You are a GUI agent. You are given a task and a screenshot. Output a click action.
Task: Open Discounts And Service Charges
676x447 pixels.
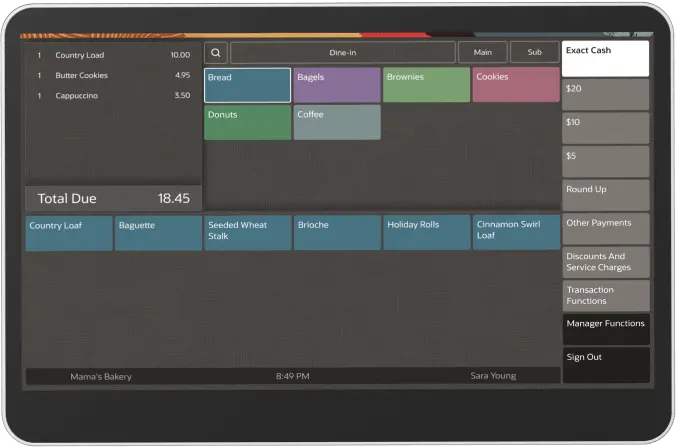point(605,262)
